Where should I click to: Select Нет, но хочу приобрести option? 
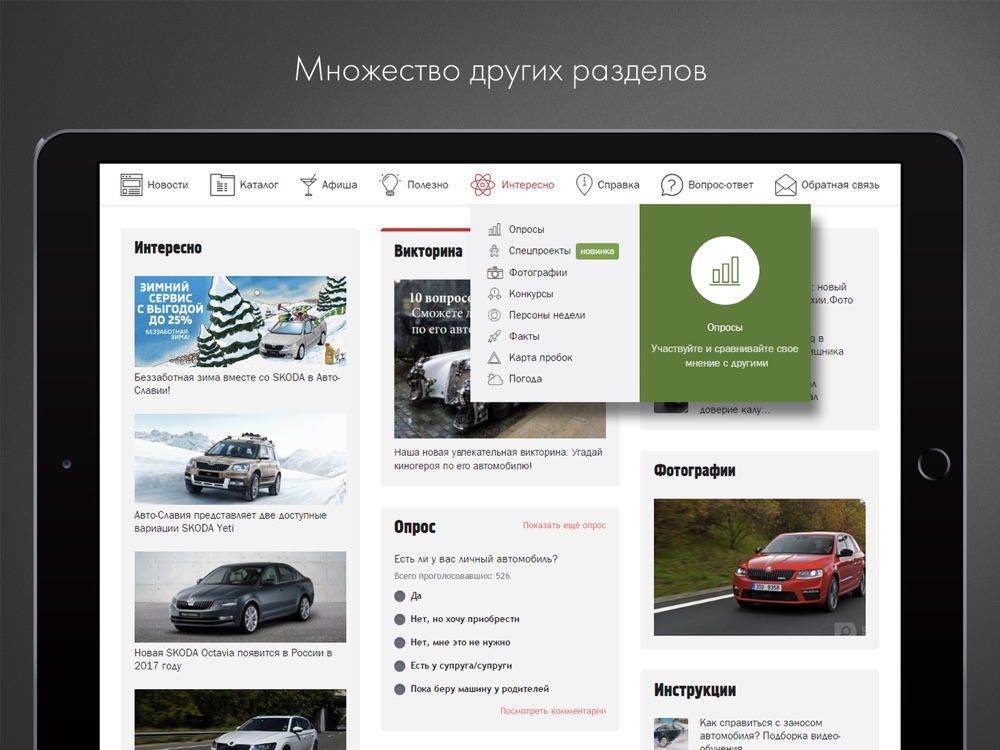coord(400,619)
